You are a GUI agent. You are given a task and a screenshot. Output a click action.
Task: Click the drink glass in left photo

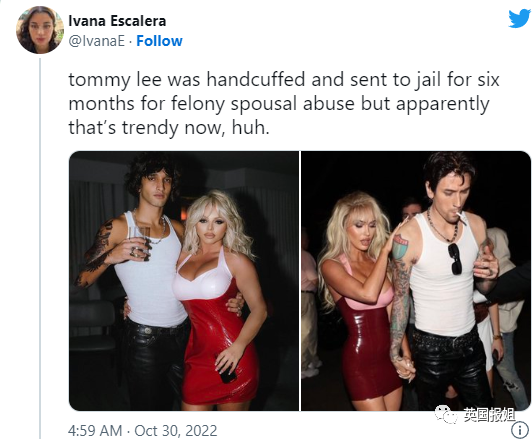click(139, 240)
